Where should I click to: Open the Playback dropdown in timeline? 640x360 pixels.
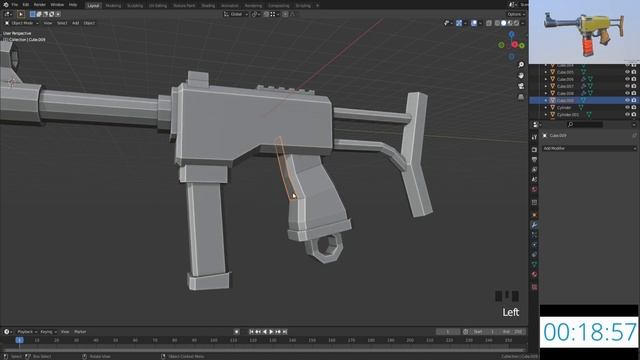[x=27, y=332]
